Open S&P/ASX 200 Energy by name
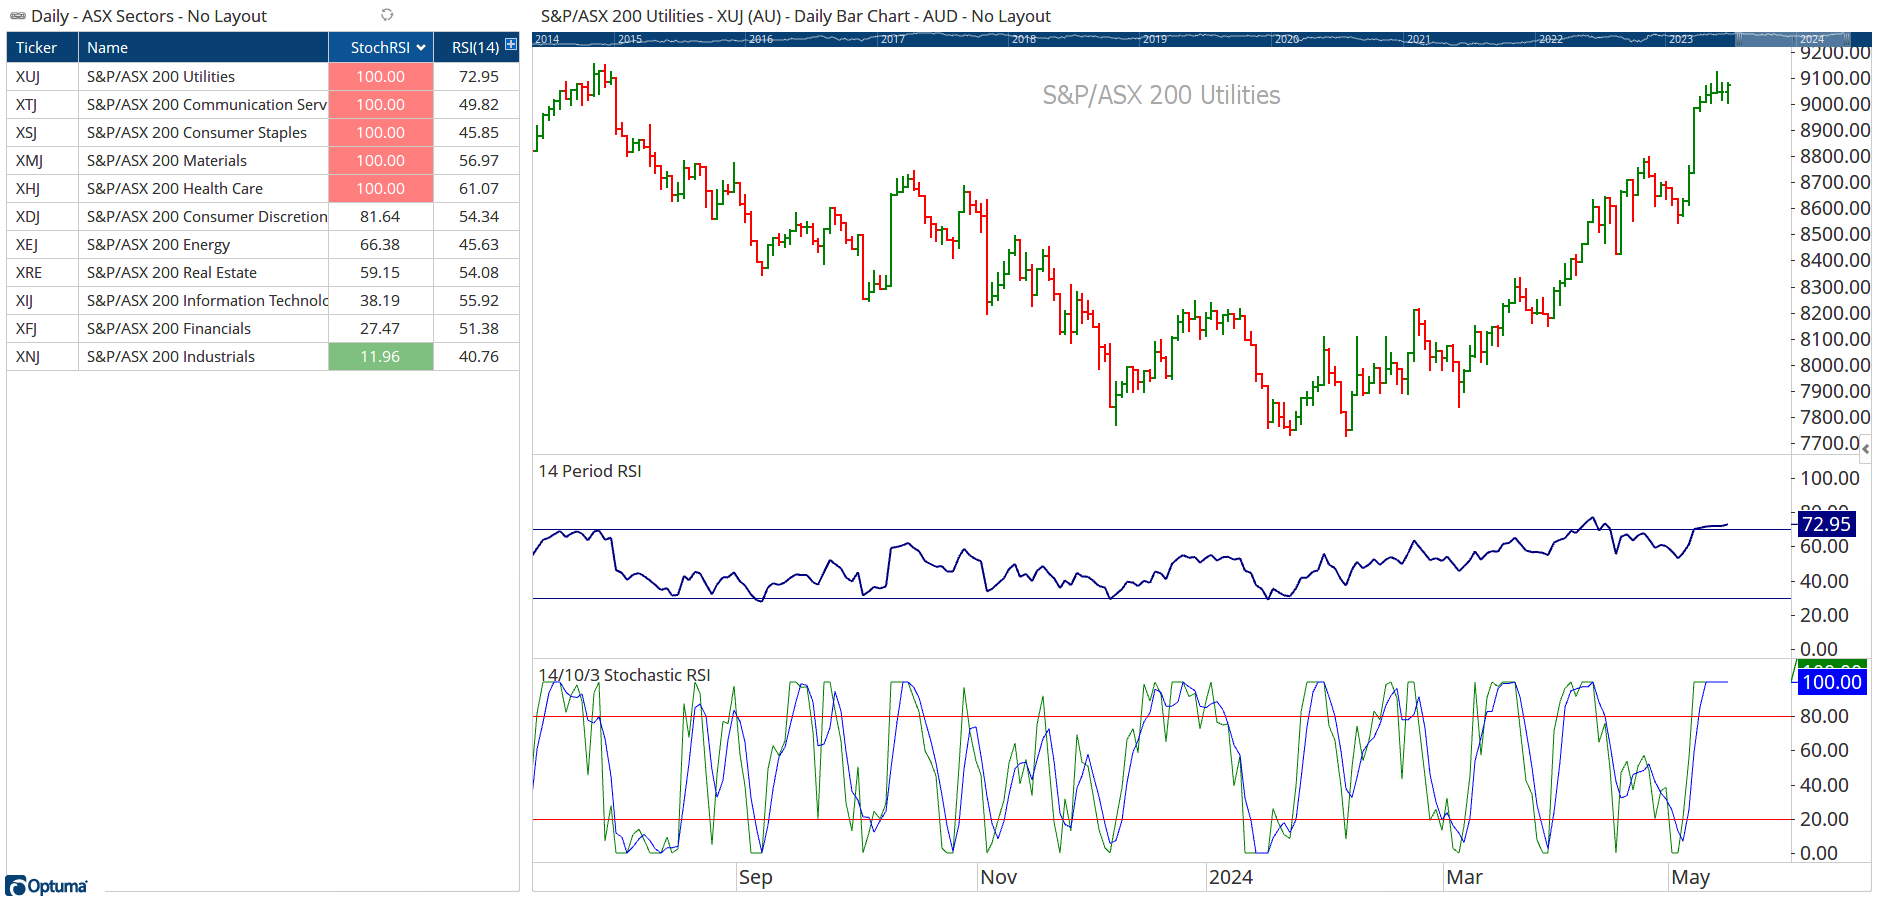This screenshot has height=899, width=1878. point(158,244)
